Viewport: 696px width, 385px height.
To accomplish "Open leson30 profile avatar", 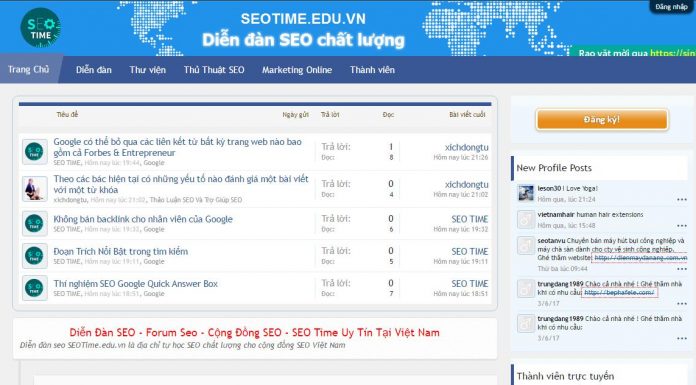I will coord(526,193).
